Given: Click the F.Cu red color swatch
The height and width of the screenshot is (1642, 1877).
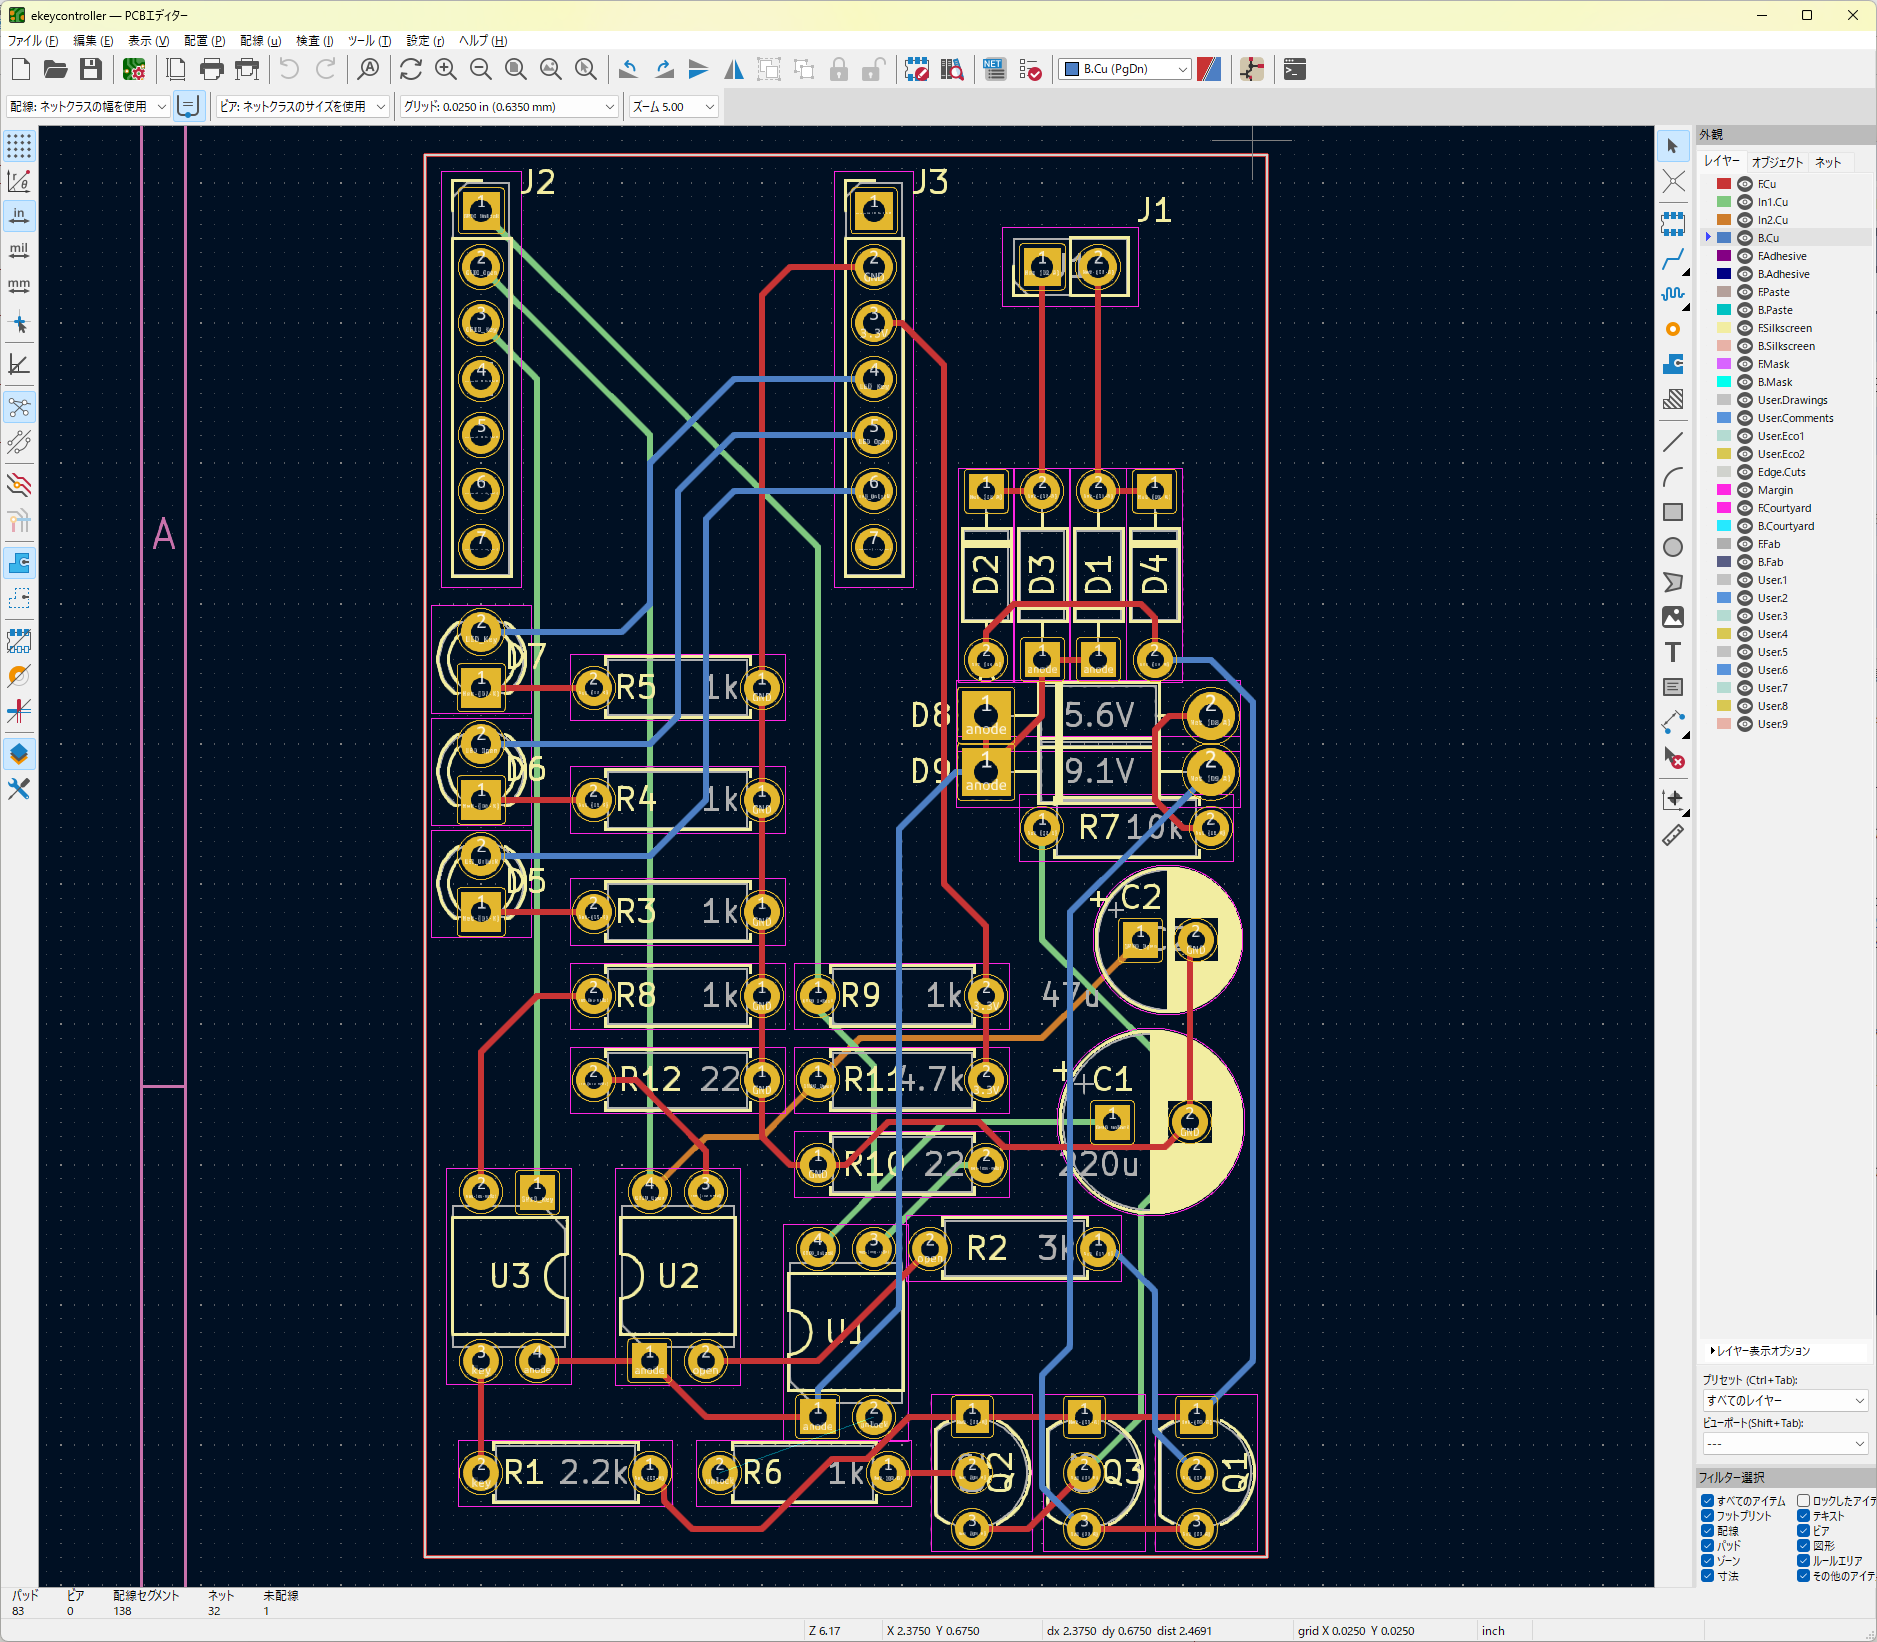Looking at the screenshot, I should pos(1723,184).
